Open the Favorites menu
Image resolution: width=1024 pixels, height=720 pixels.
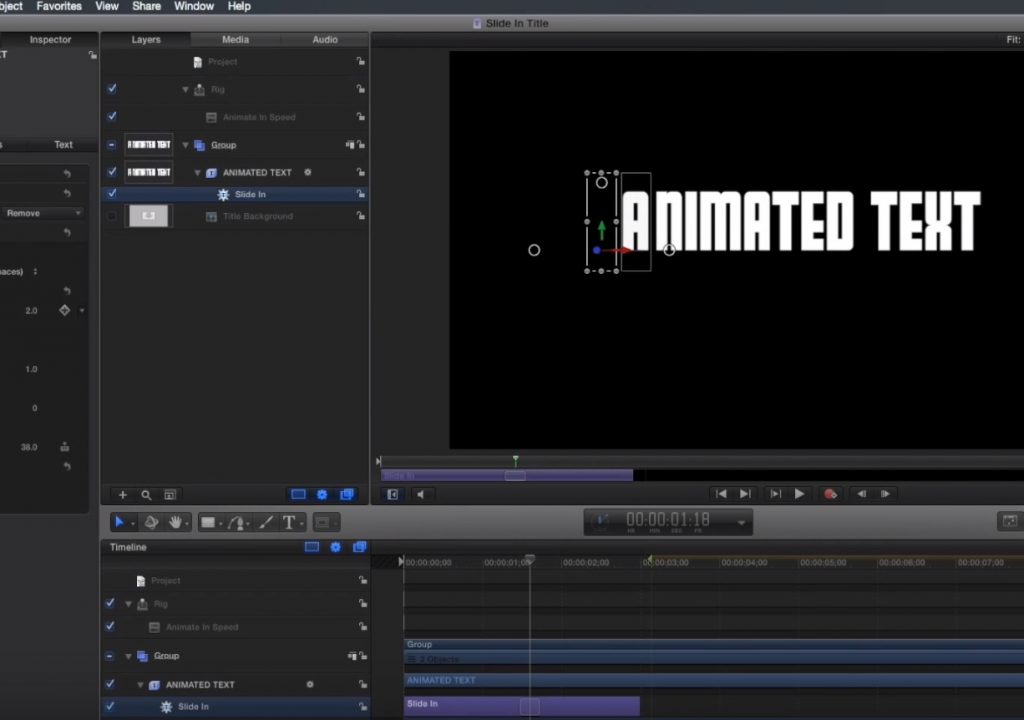point(59,6)
